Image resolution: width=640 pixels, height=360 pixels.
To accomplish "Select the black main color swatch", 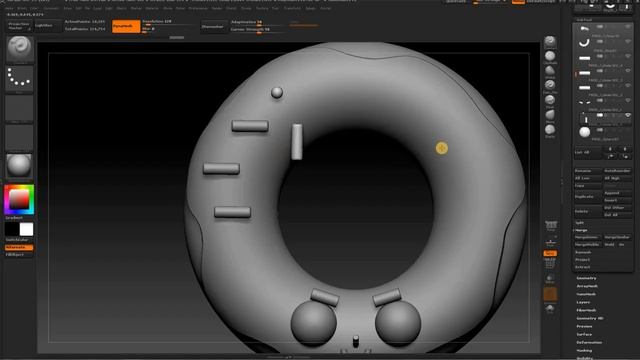I will [x=12, y=229].
